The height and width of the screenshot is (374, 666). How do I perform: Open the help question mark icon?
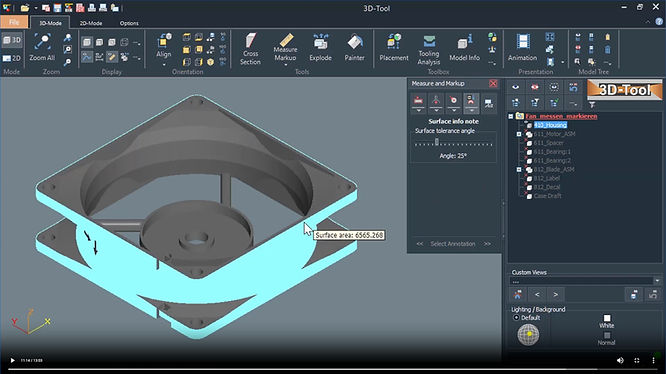point(659,21)
